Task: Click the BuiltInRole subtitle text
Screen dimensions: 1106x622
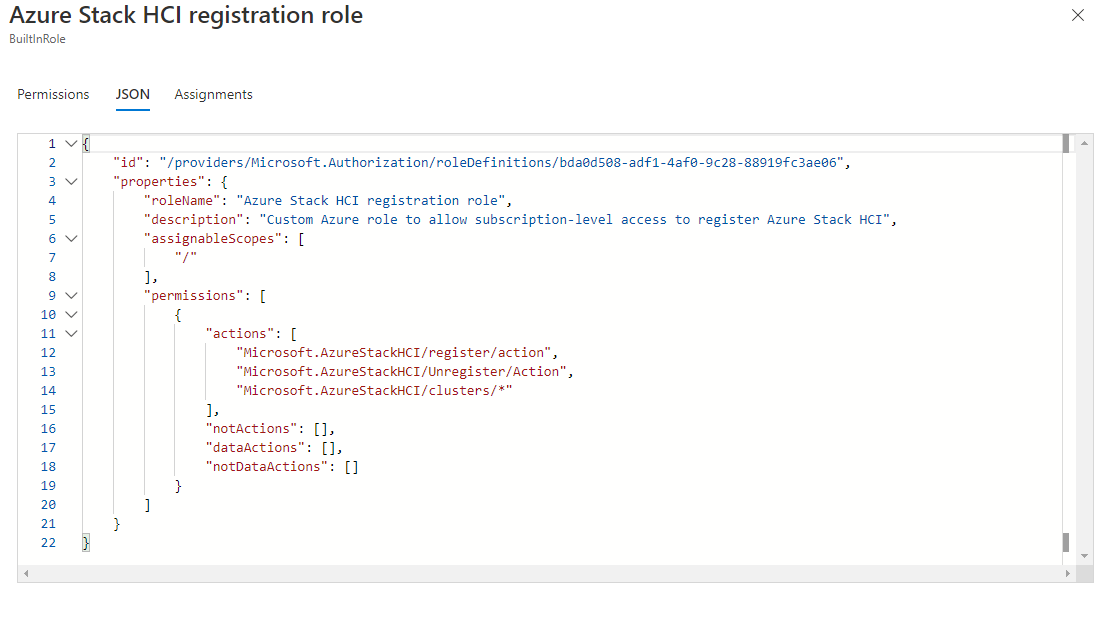Action: 37,39
